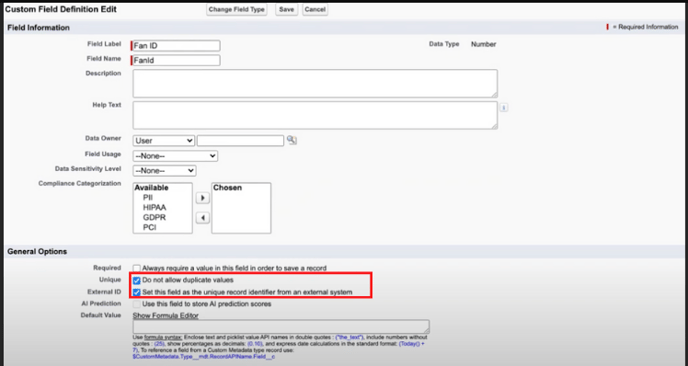This screenshot has height=366, width=688.
Task: Click the Chosen compliance list box
Action: 241,208
